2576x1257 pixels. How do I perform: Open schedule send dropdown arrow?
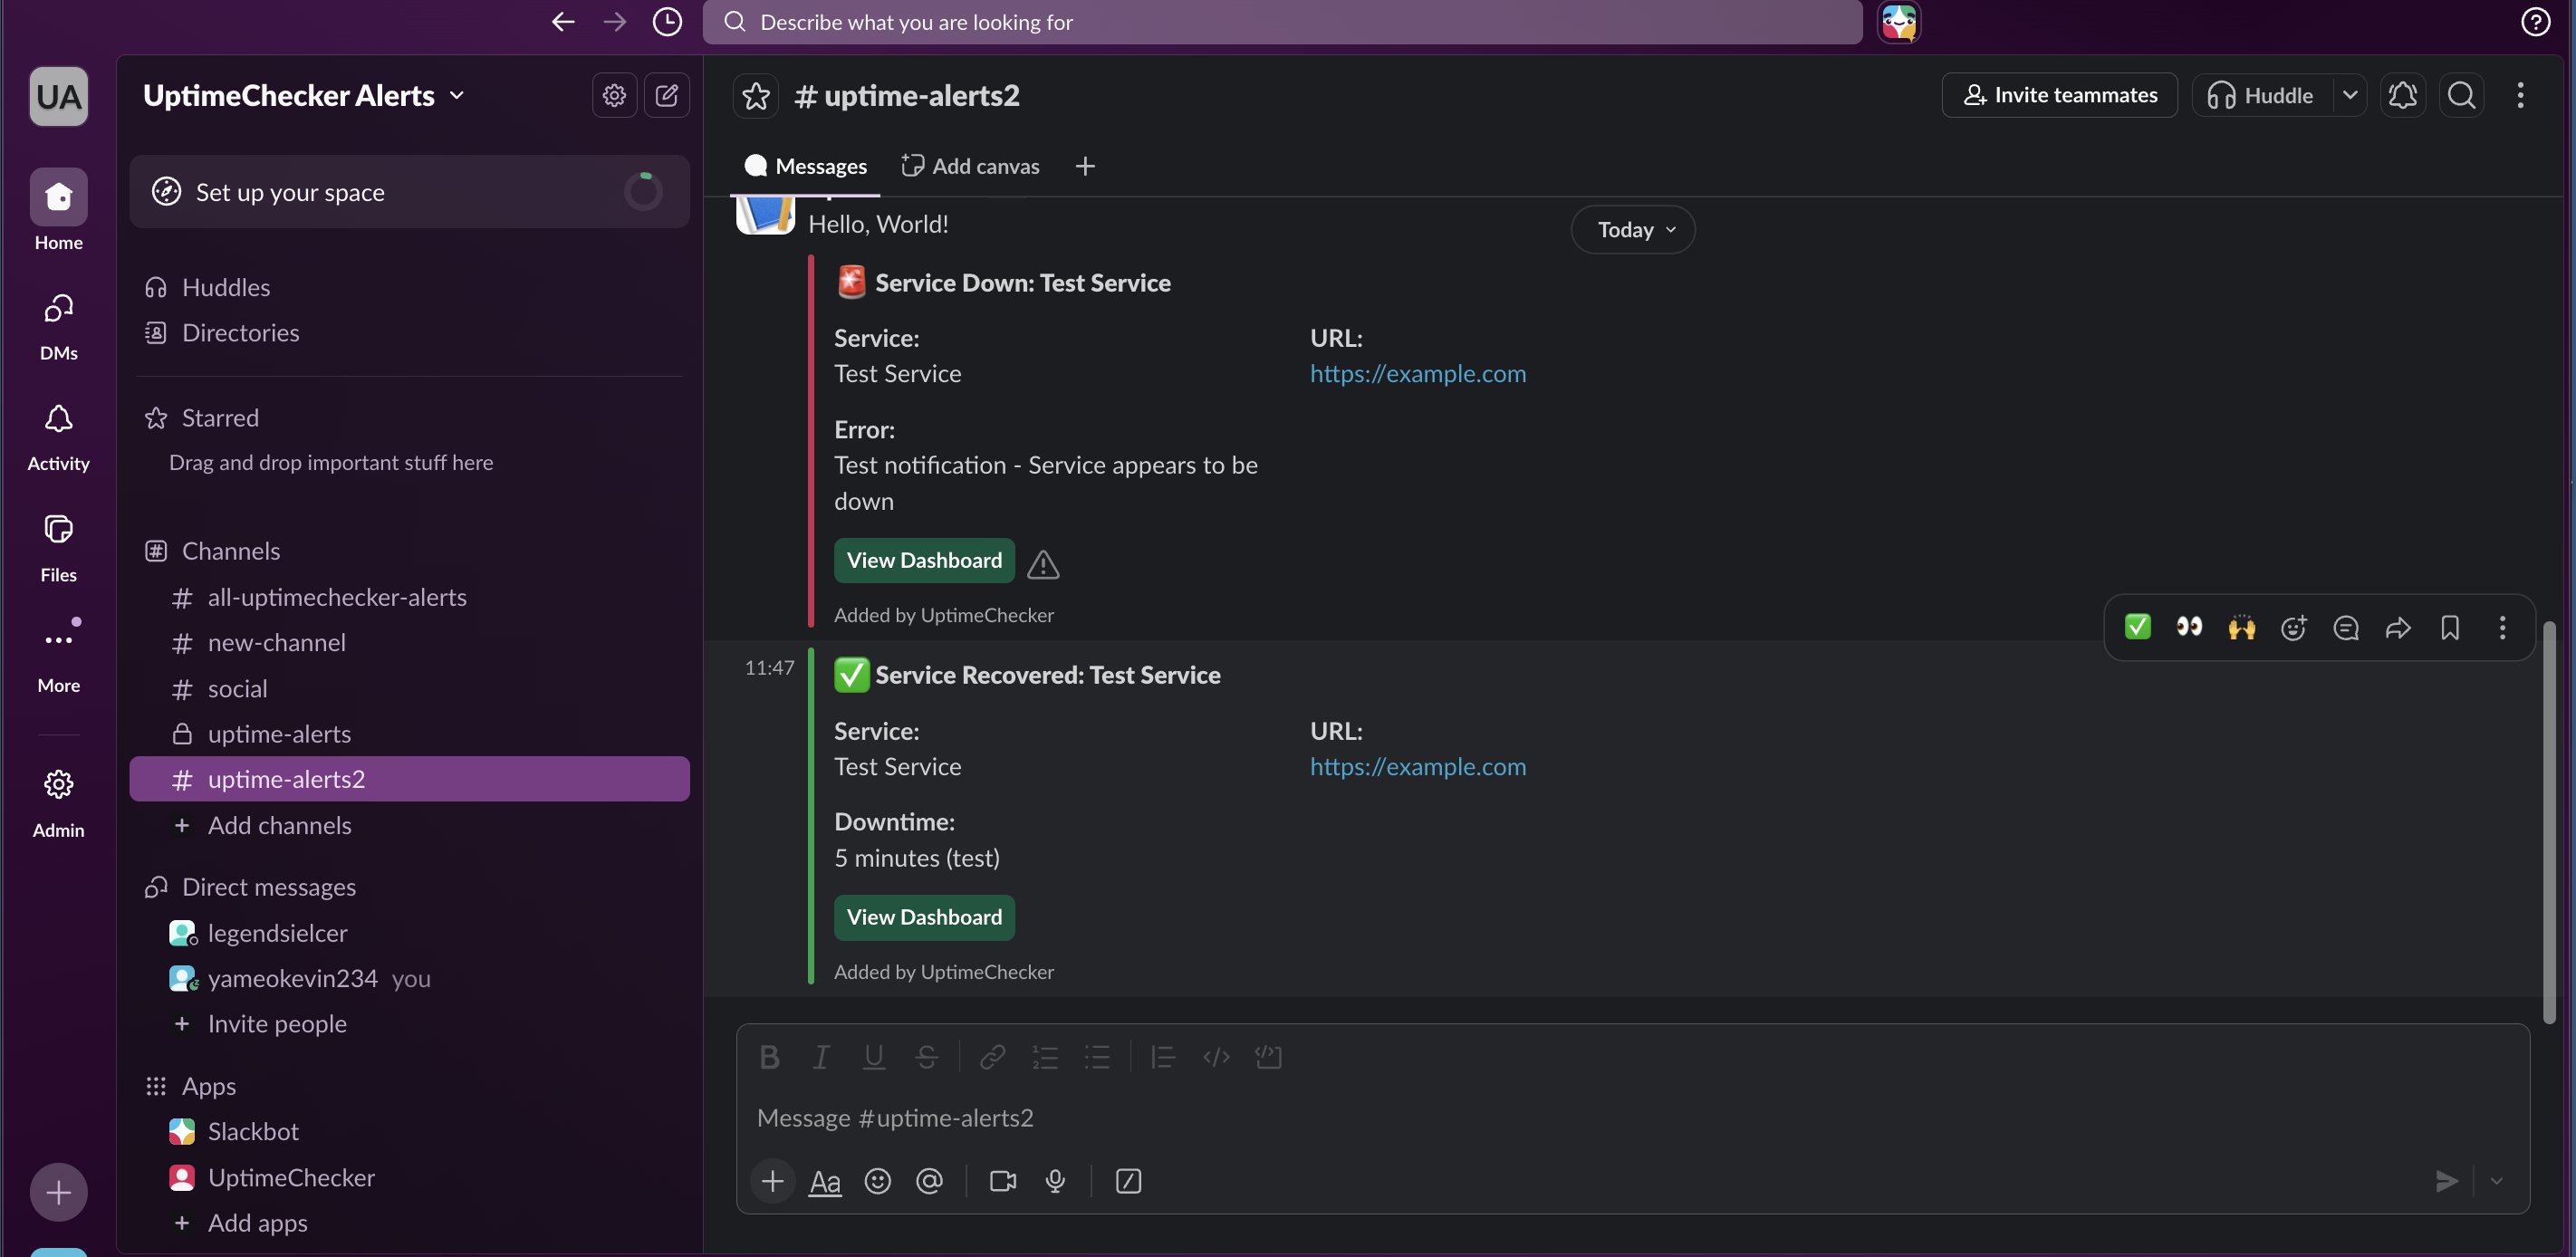pyautogui.click(x=2496, y=1181)
